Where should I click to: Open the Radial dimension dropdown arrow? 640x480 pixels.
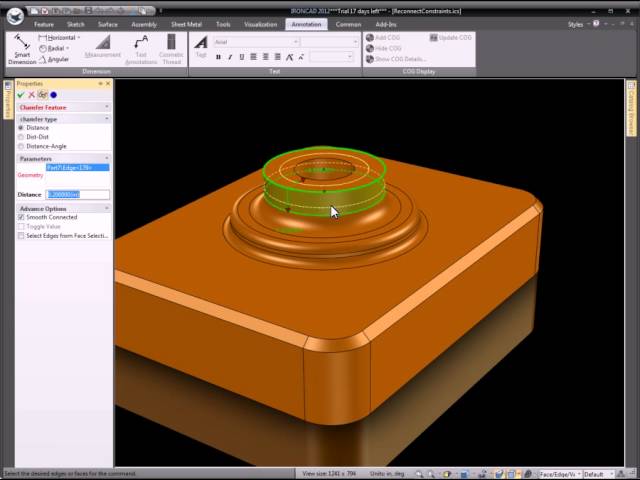tap(67, 48)
